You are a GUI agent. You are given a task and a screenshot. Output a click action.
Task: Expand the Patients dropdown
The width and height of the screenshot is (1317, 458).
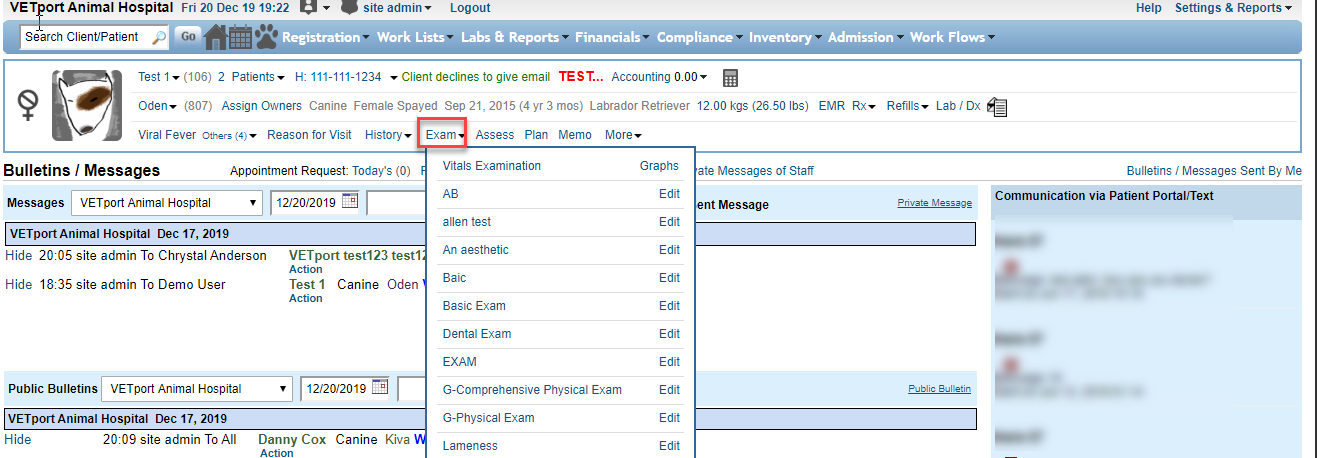click(x=258, y=77)
